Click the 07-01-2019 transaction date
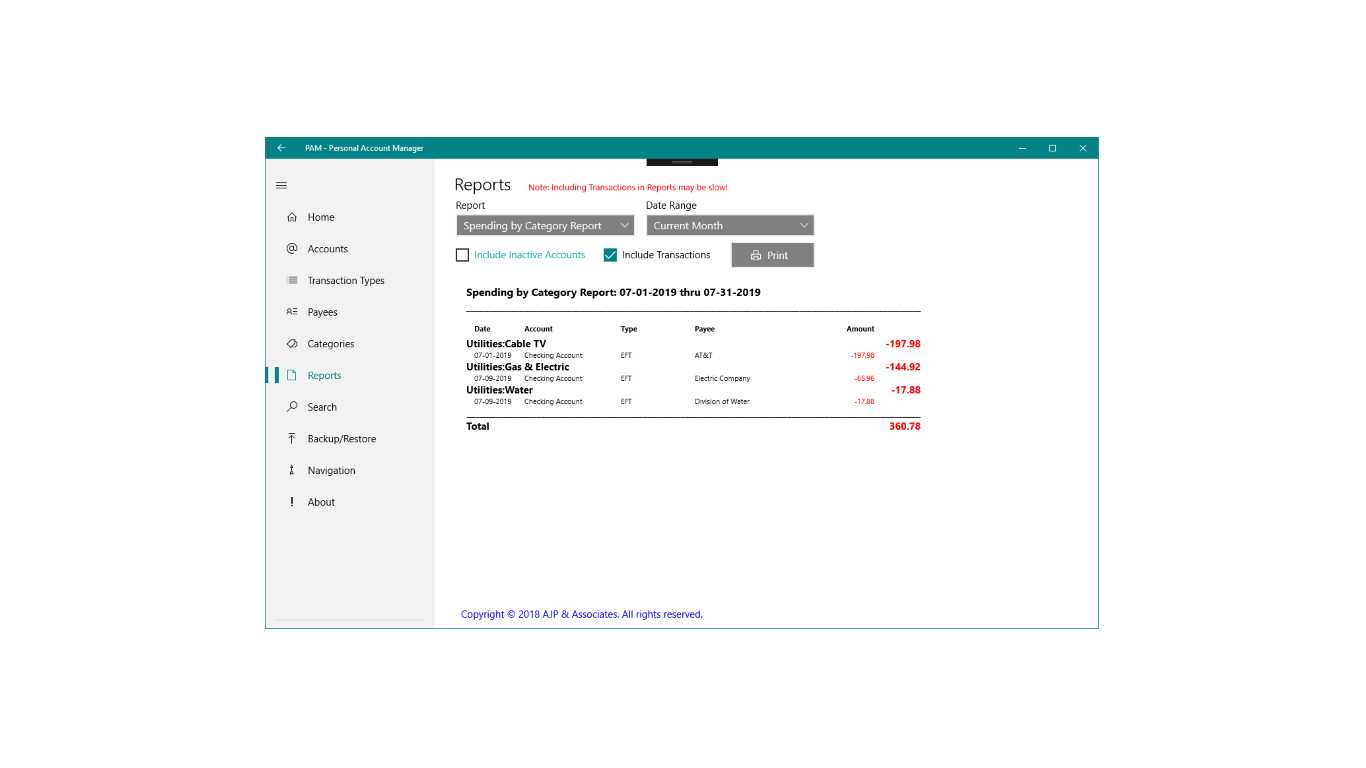This screenshot has height=768, width=1366. point(492,355)
